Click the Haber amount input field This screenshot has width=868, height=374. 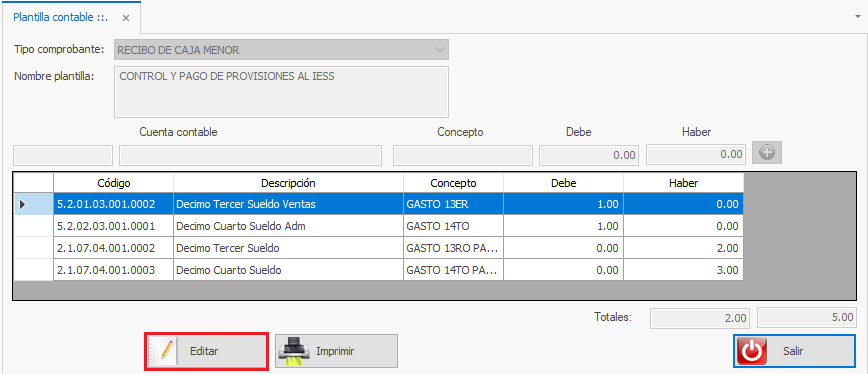point(696,154)
